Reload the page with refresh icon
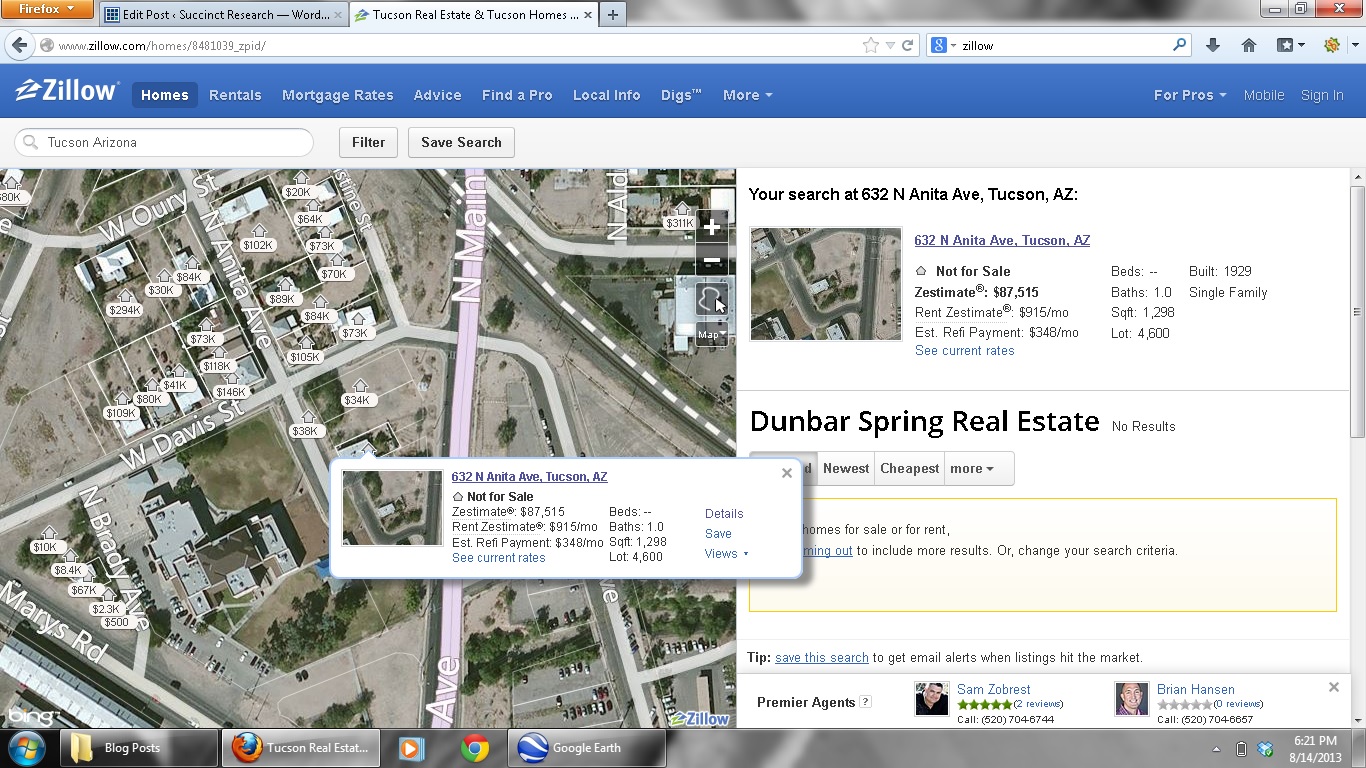This screenshot has width=1366, height=768. (908, 45)
